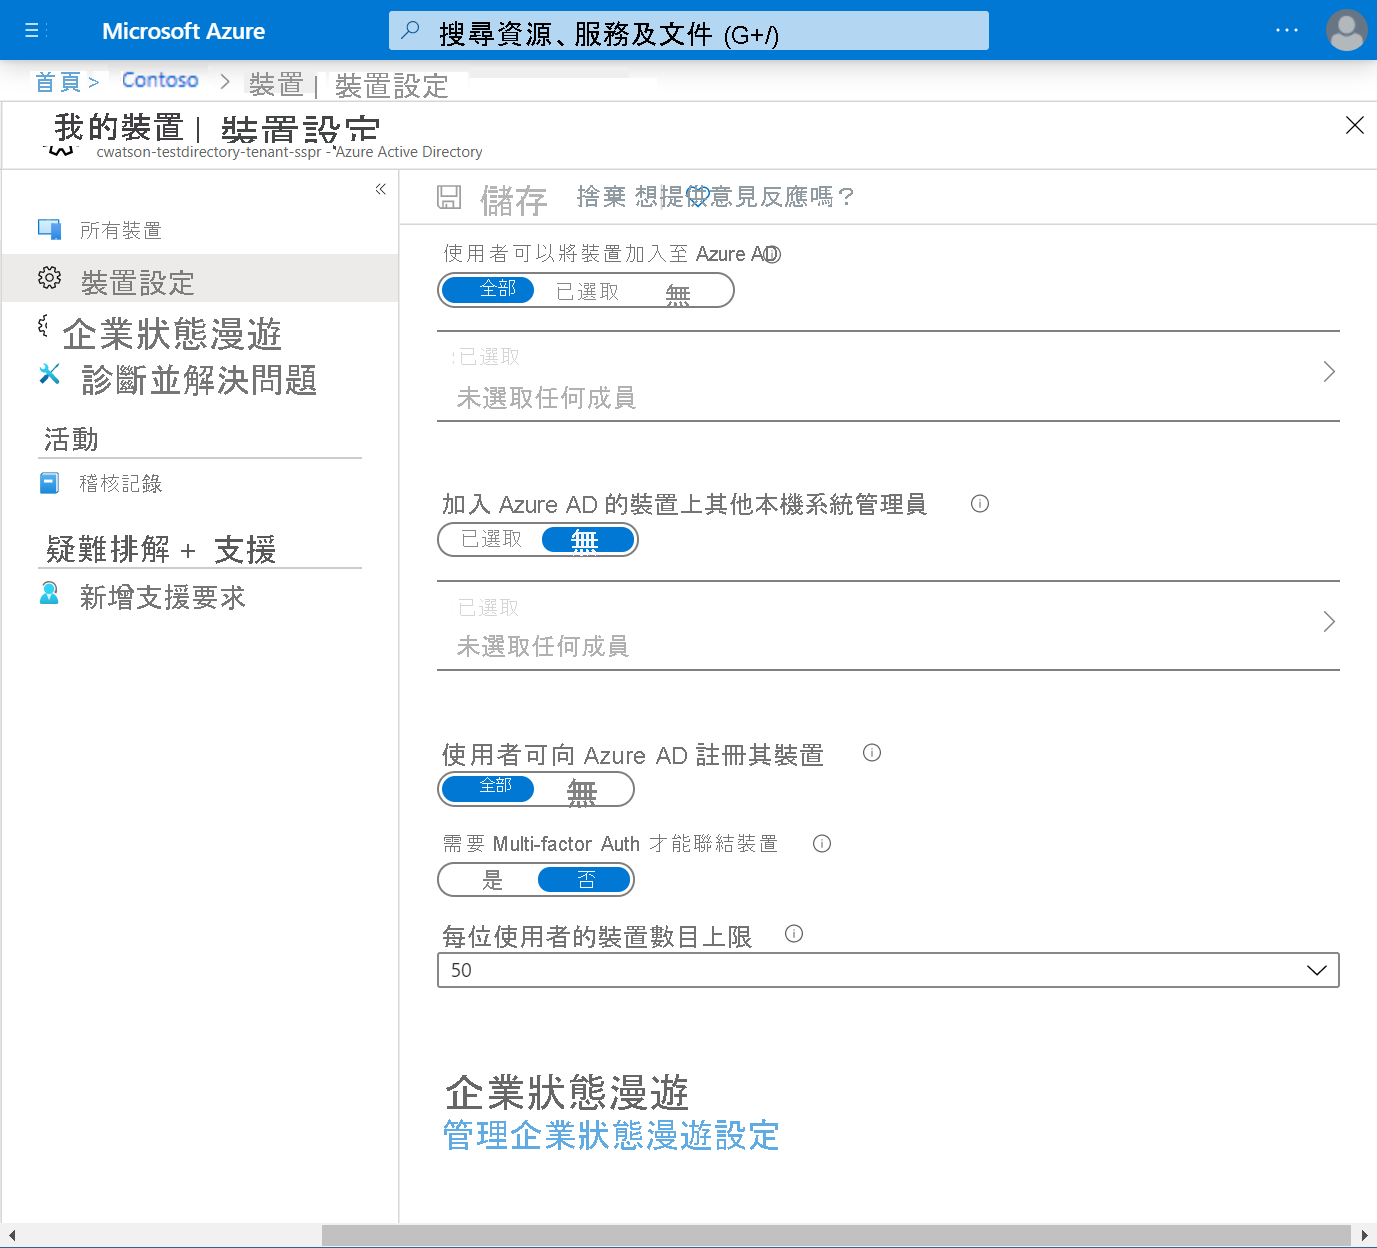Click the 儲存 save disk icon
This screenshot has width=1377, height=1248.
click(x=449, y=197)
